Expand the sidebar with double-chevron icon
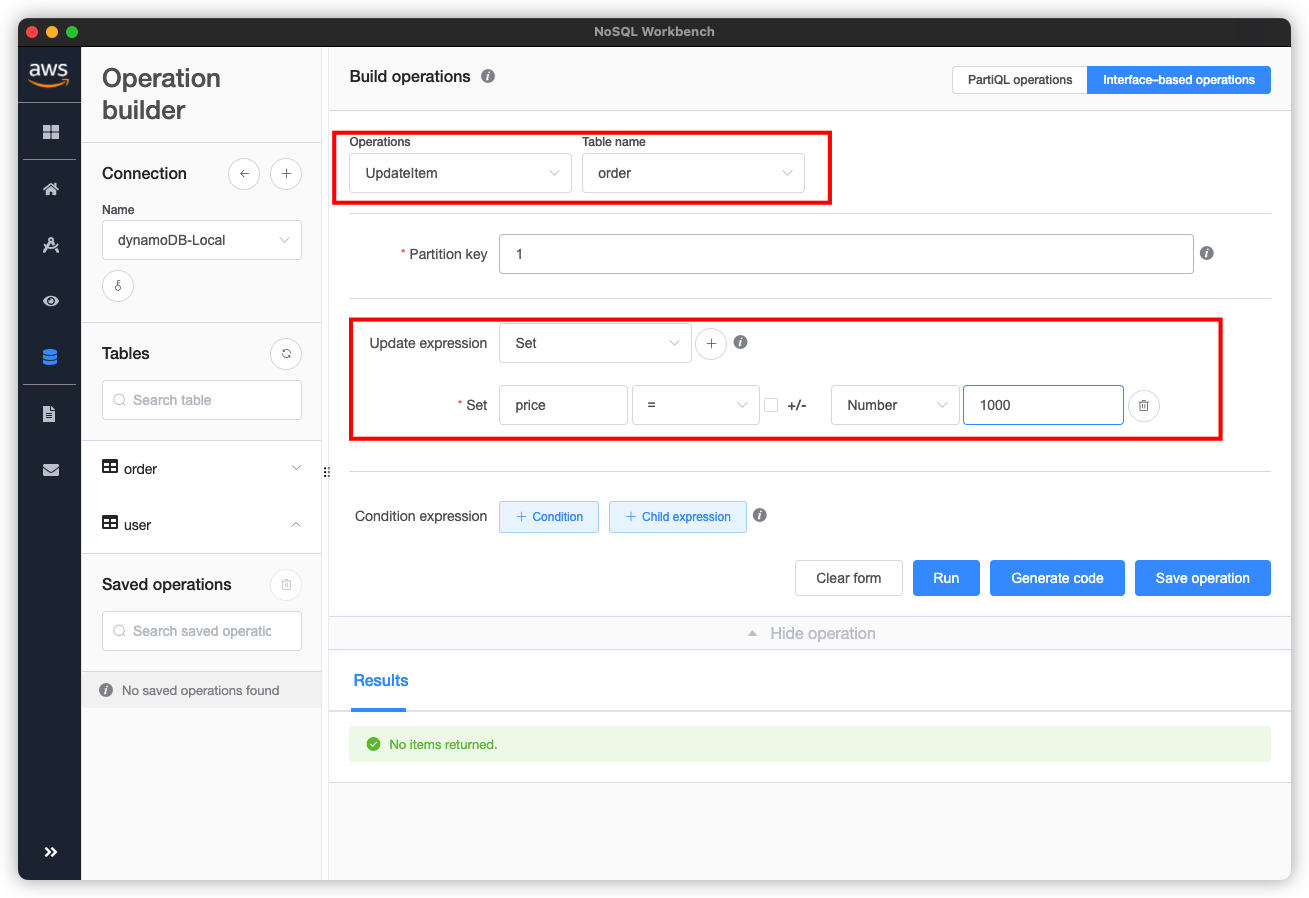This screenshot has height=898, width=1309. (x=50, y=852)
